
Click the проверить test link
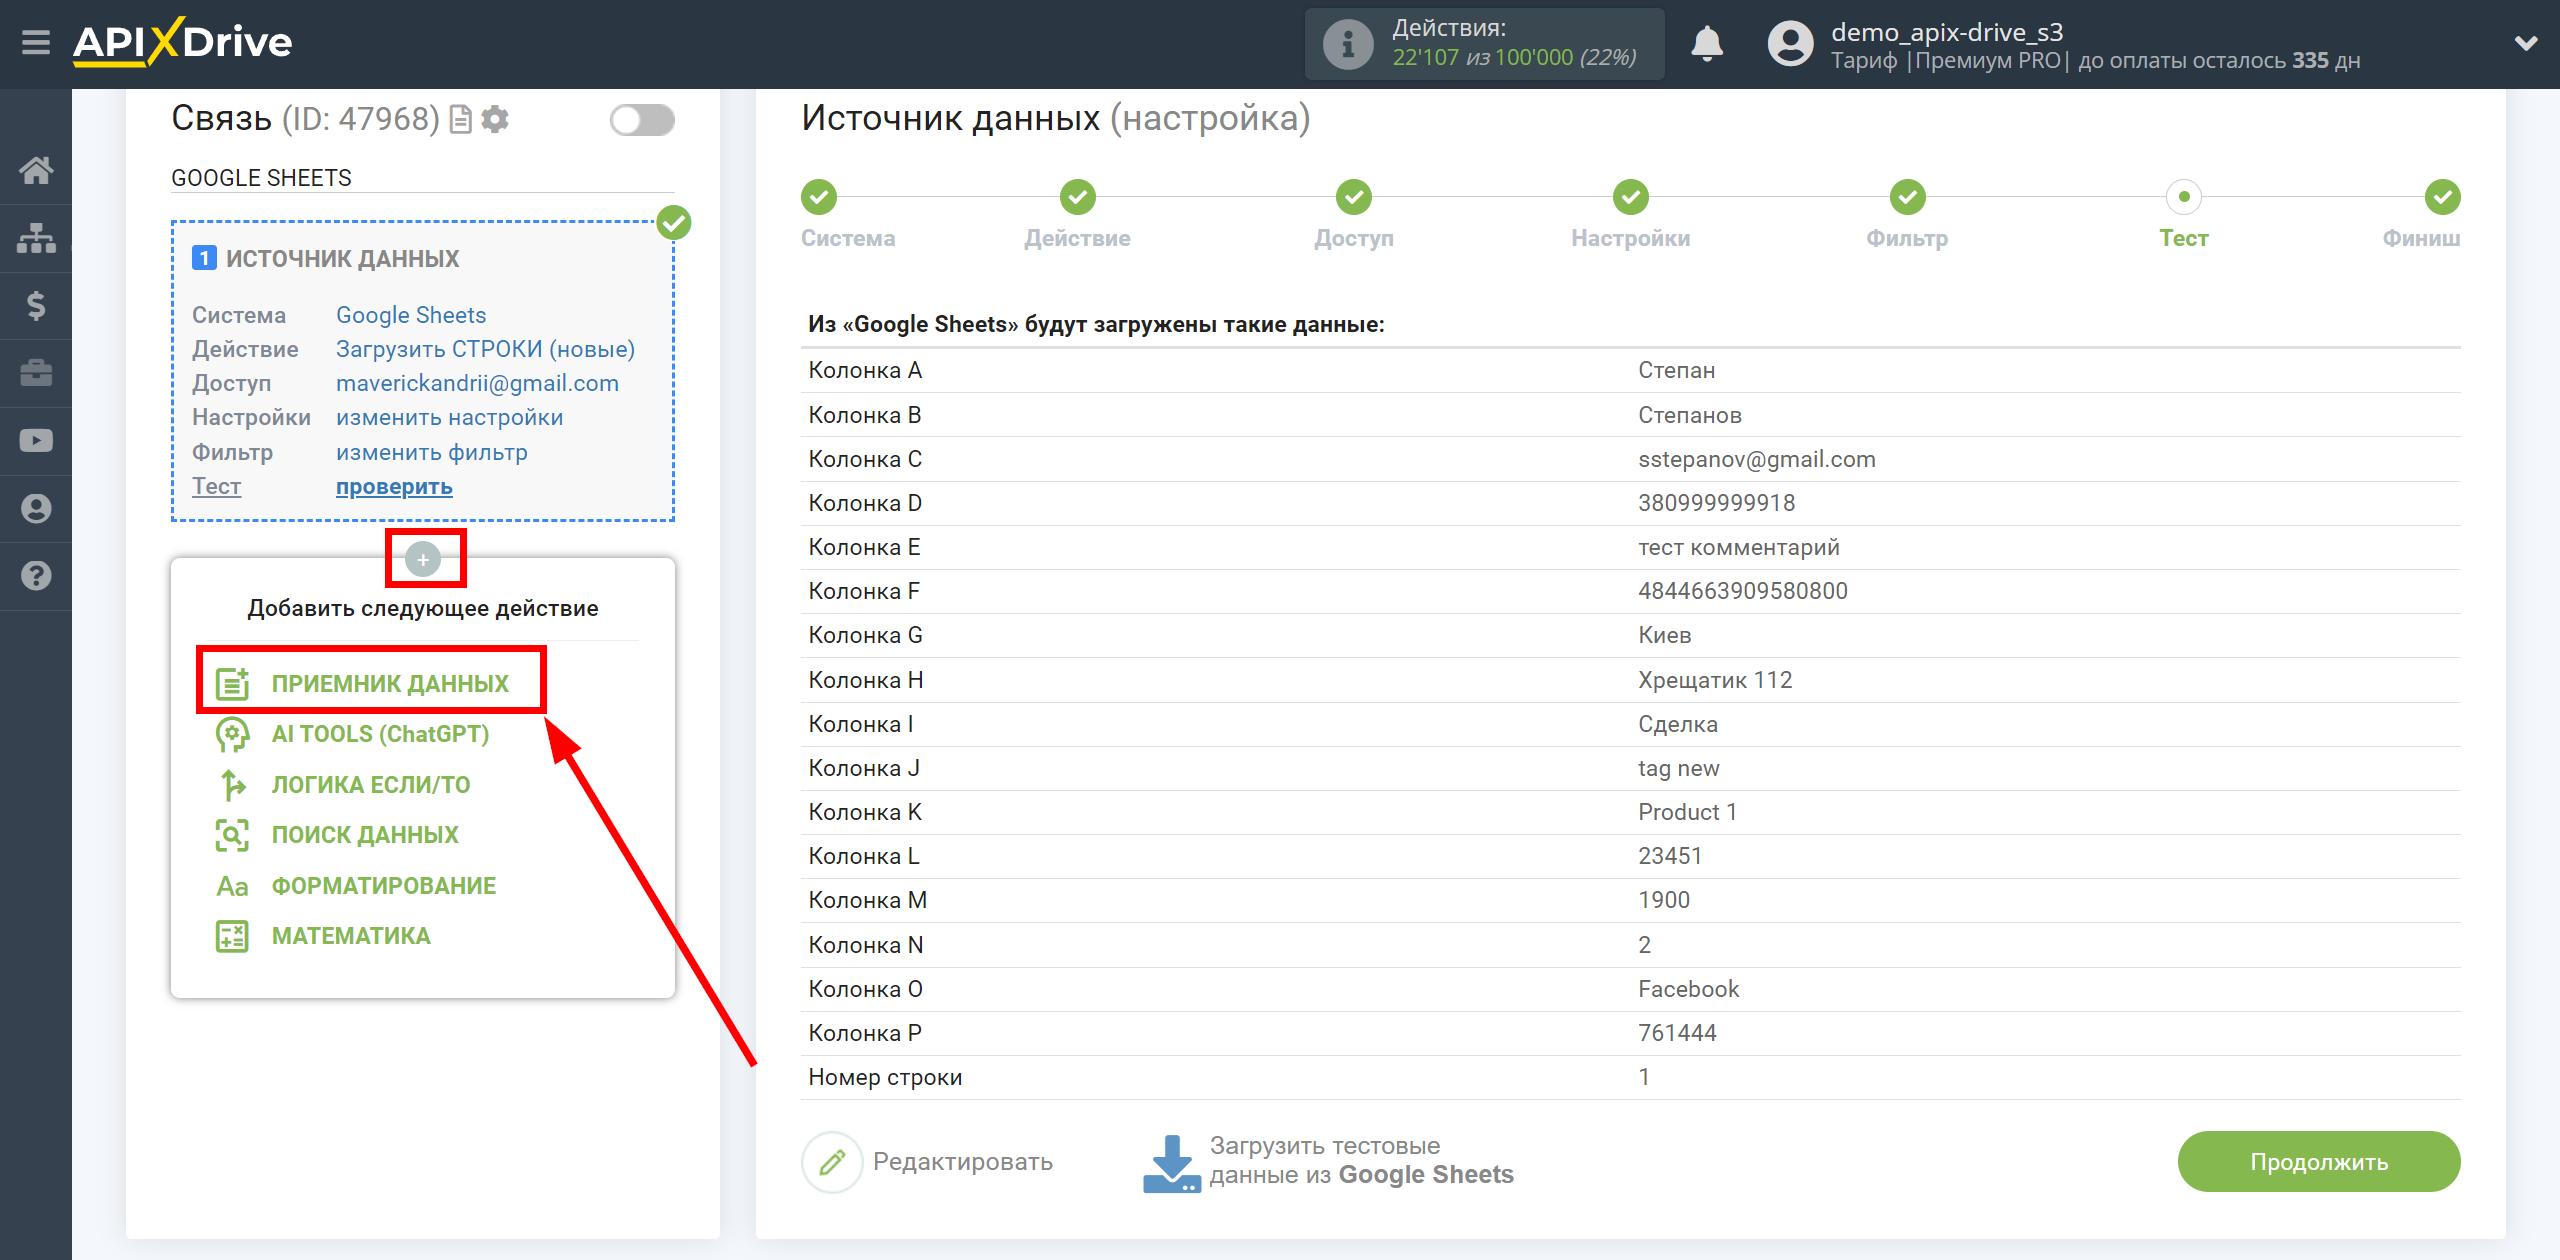(x=394, y=487)
